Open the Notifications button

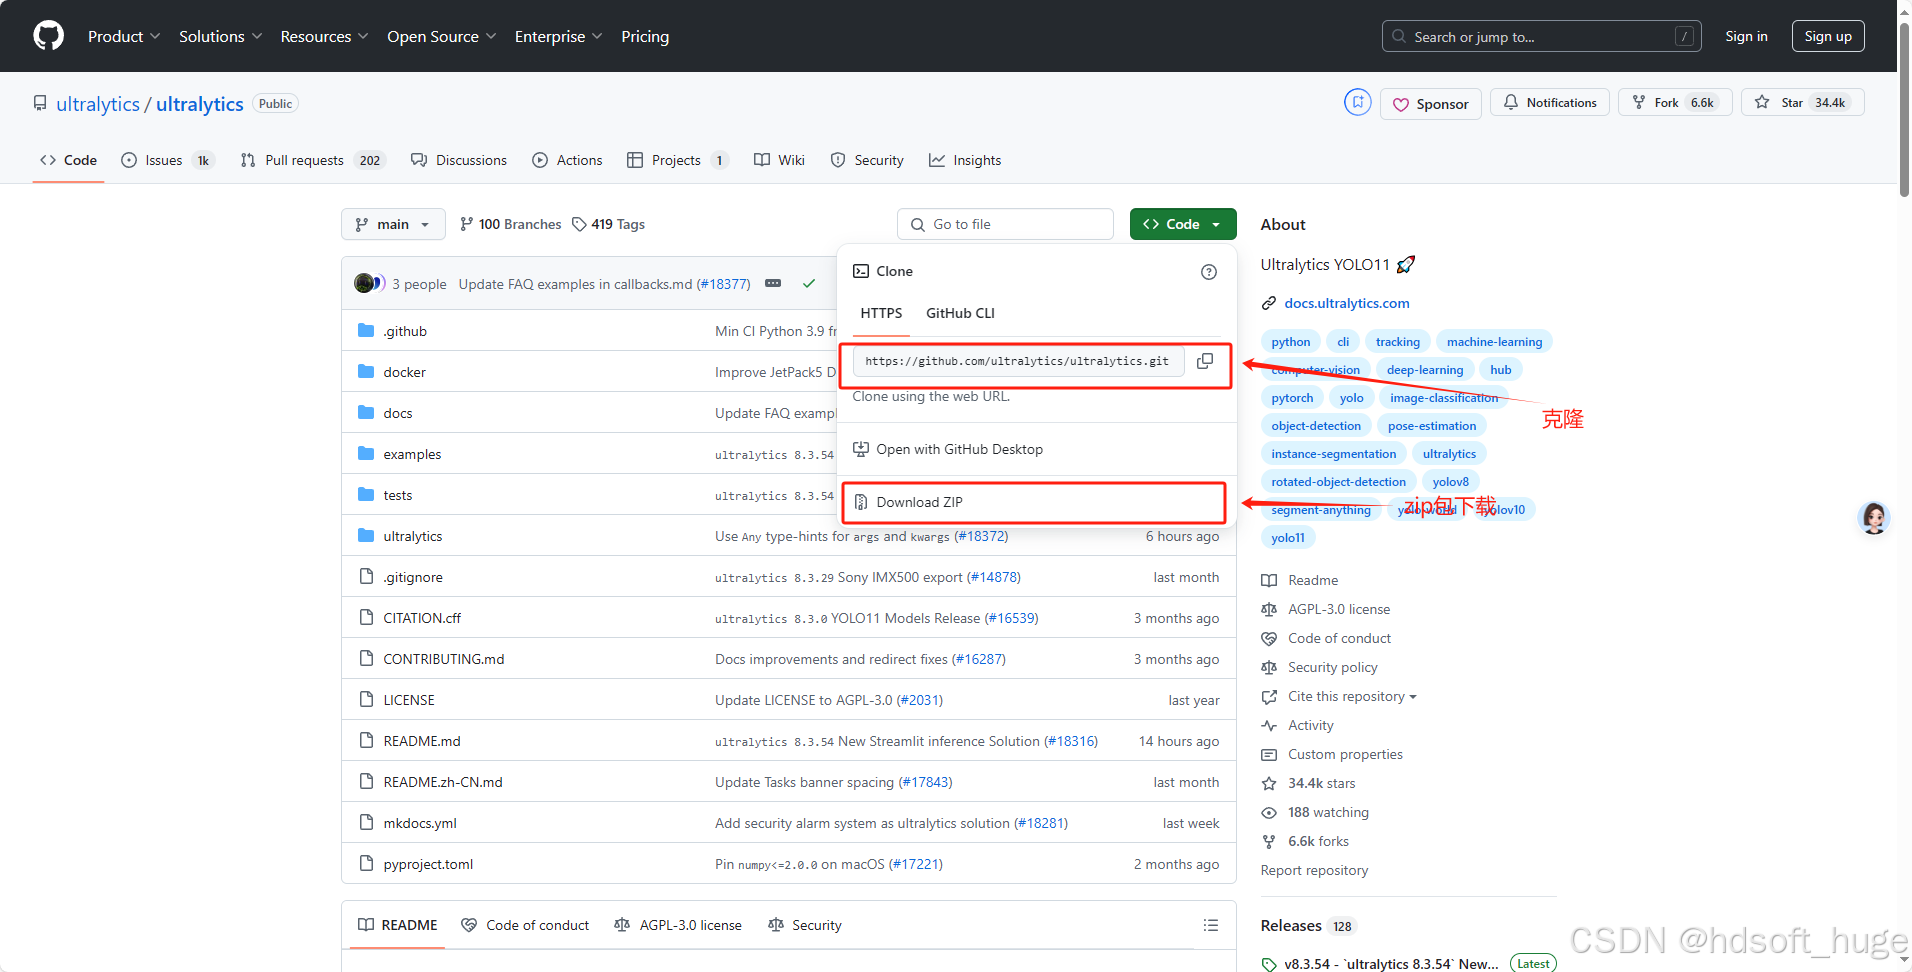tap(1550, 103)
